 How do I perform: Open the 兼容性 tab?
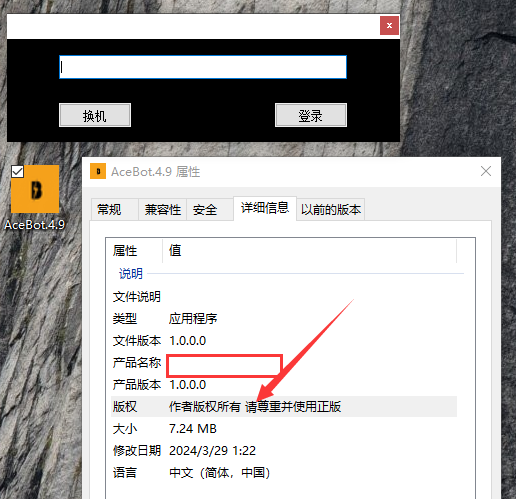tap(163, 210)
